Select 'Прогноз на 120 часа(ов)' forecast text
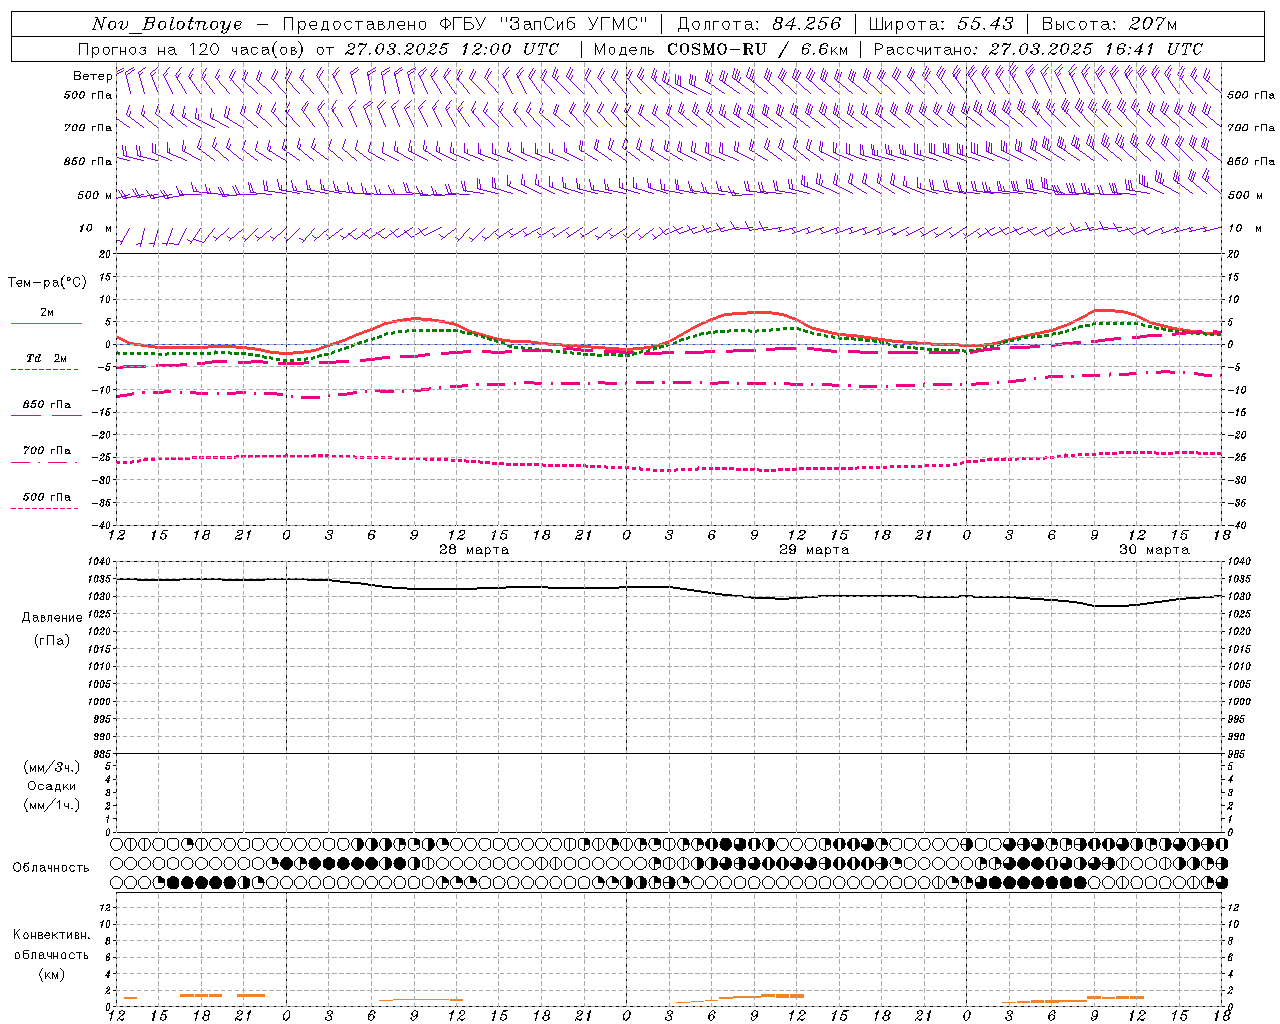This screenshot has height=1024, width=1280. [192, 49]
